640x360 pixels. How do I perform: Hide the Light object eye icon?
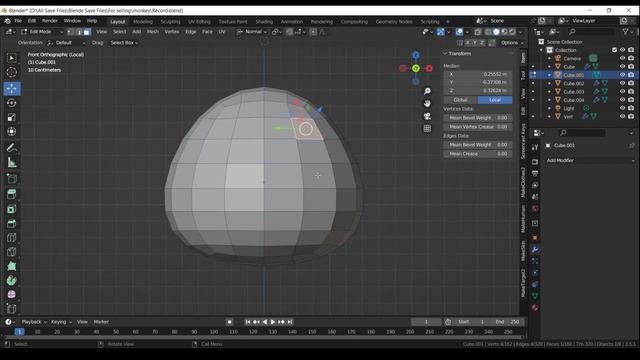click(x=622, y=108)
